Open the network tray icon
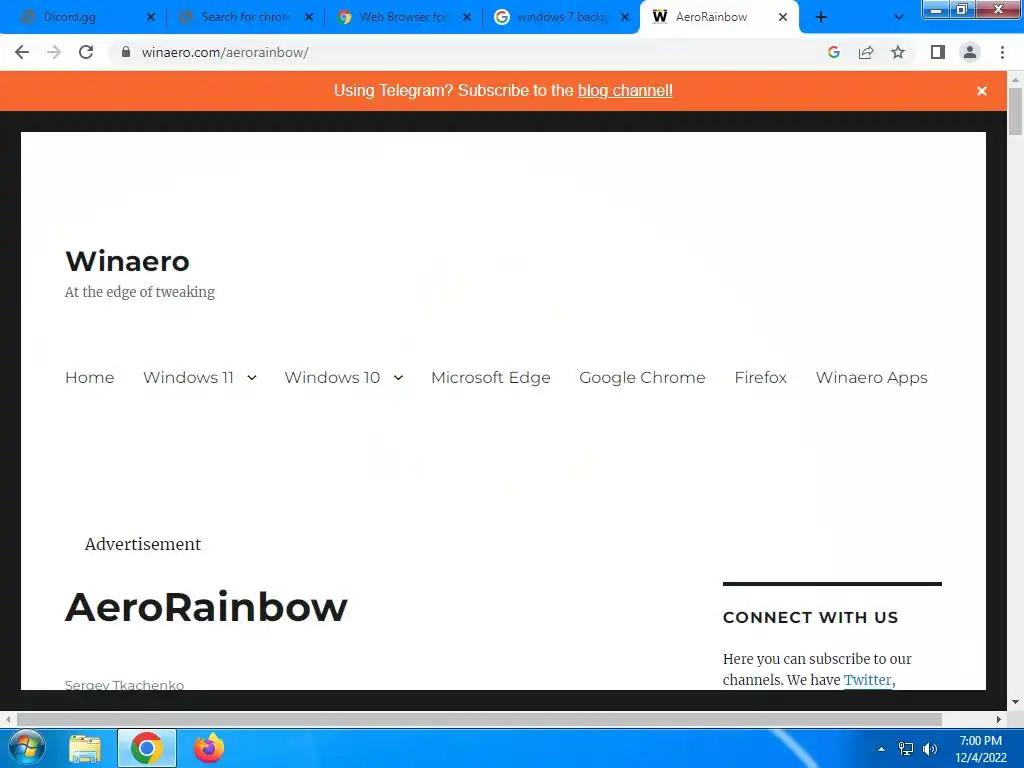The width and height of the screenshot is (1024, 768). pos(906,749)
